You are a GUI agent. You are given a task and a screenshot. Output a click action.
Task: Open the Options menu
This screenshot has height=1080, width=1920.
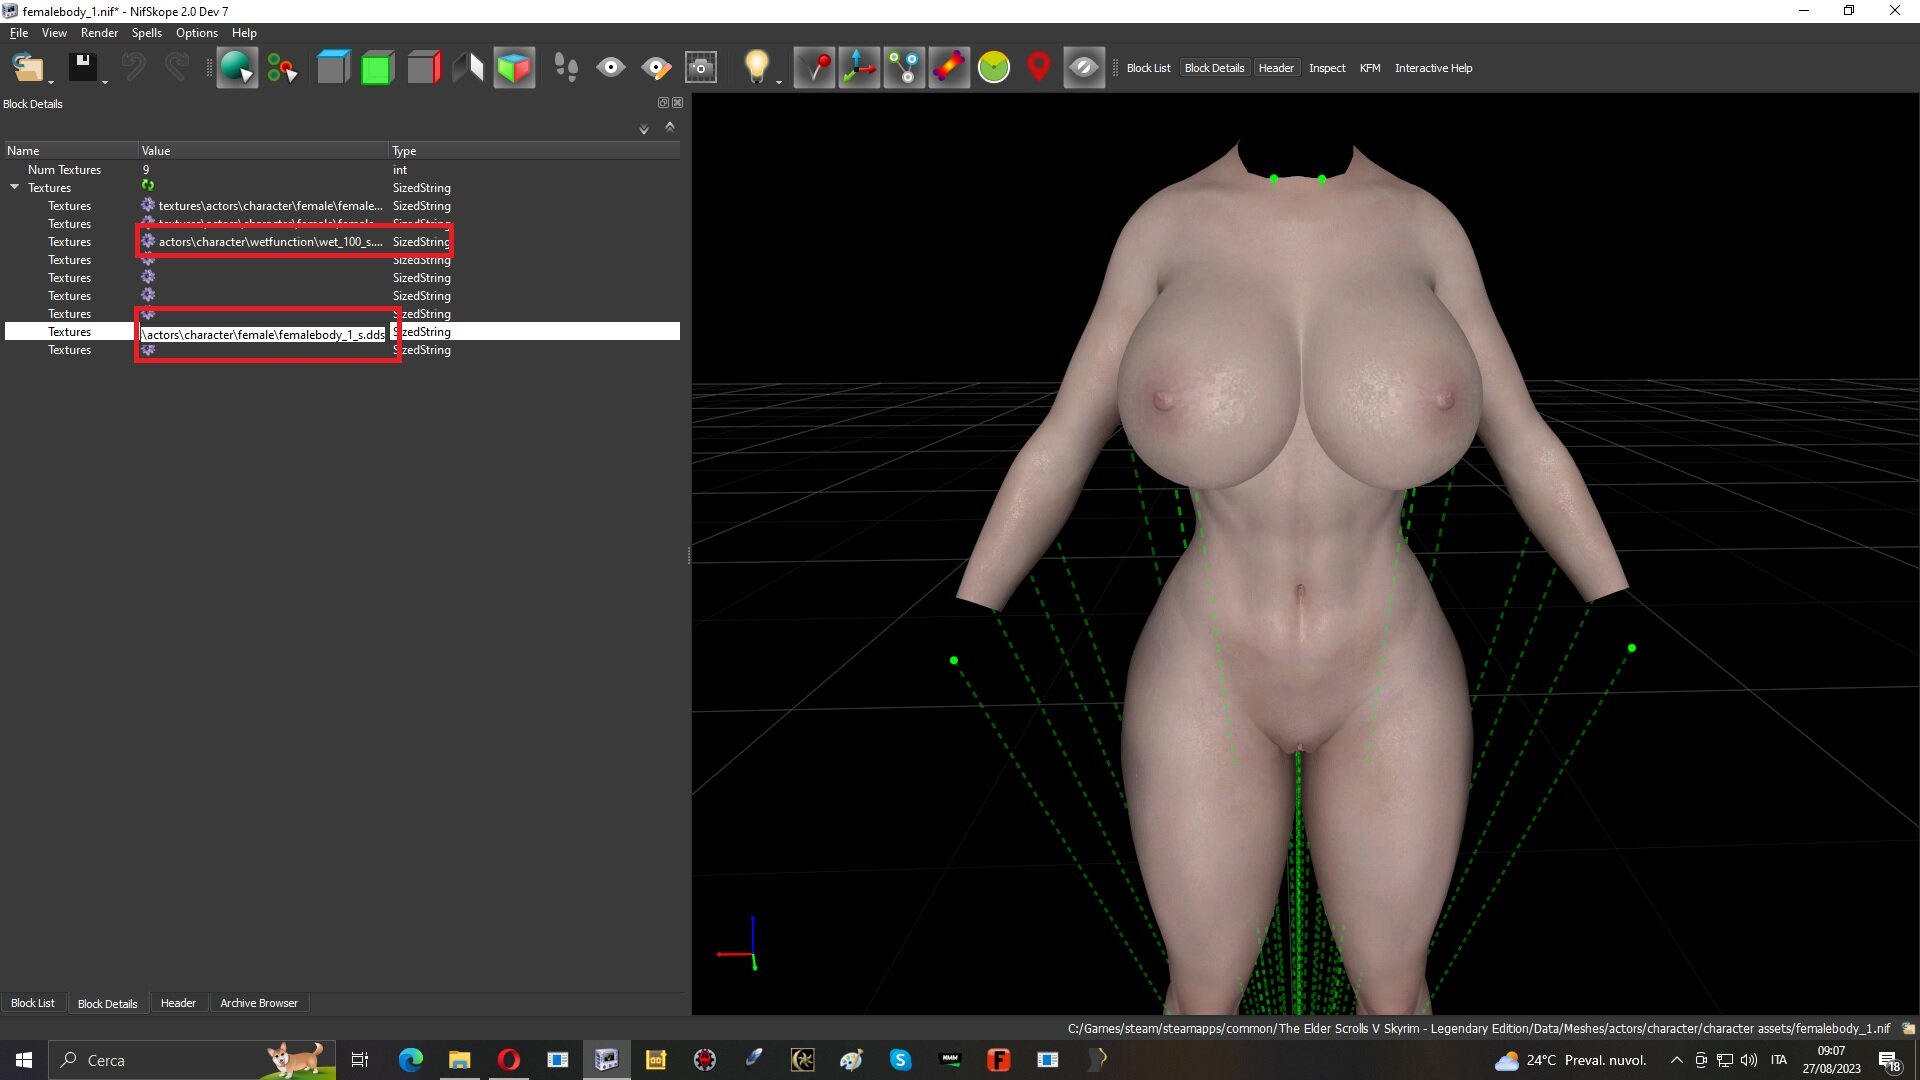click(197, 33)
